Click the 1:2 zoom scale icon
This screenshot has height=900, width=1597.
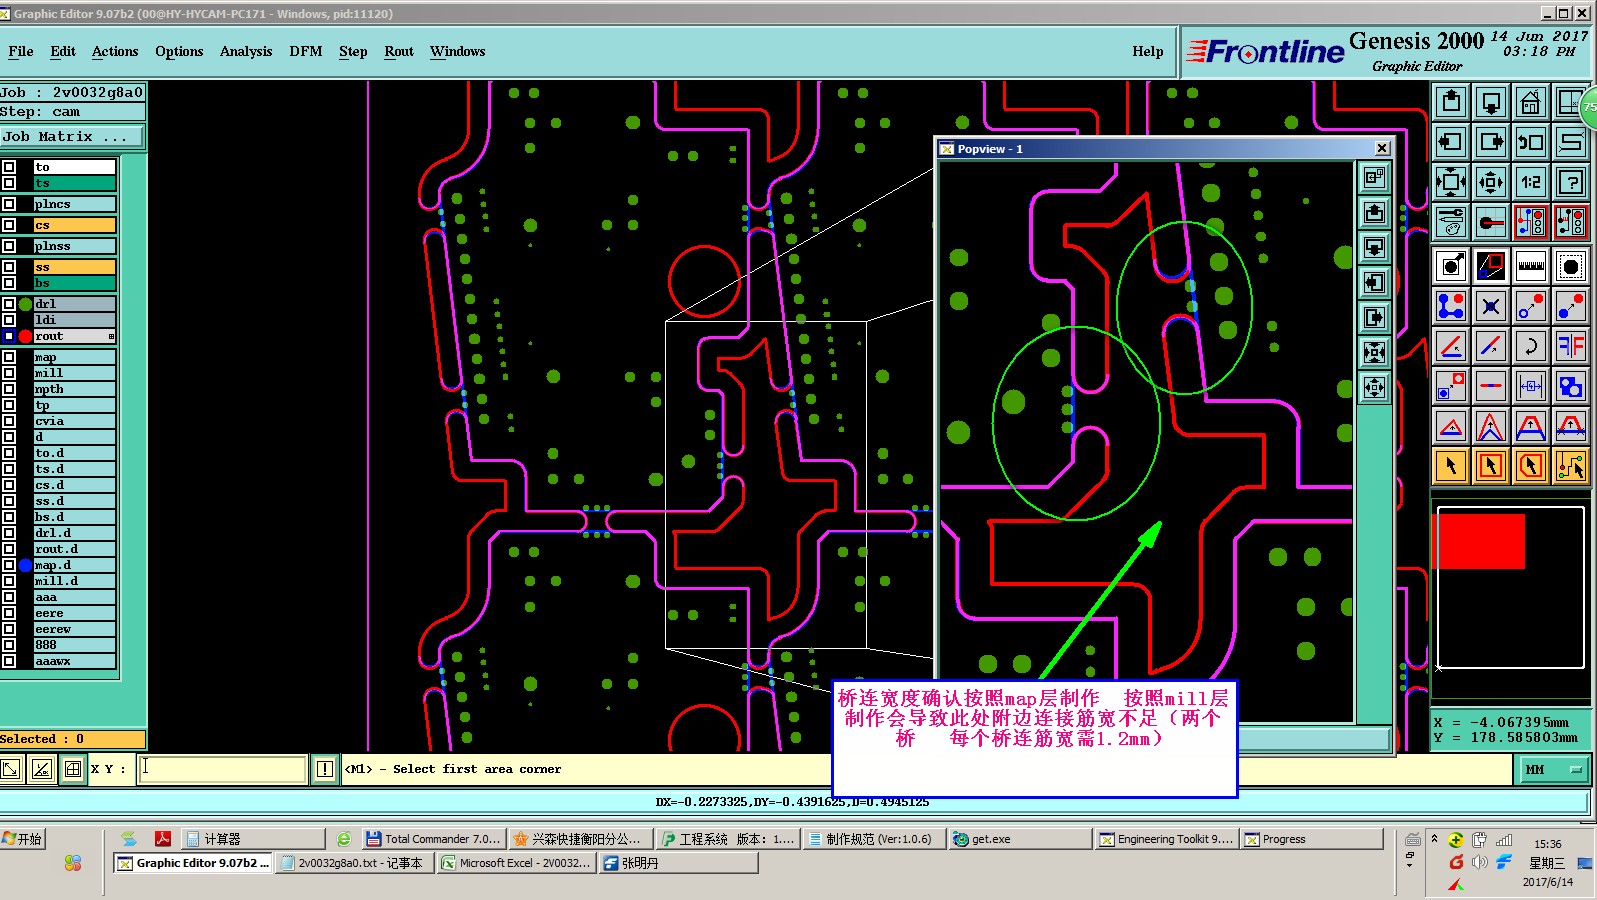(1531, 182)
